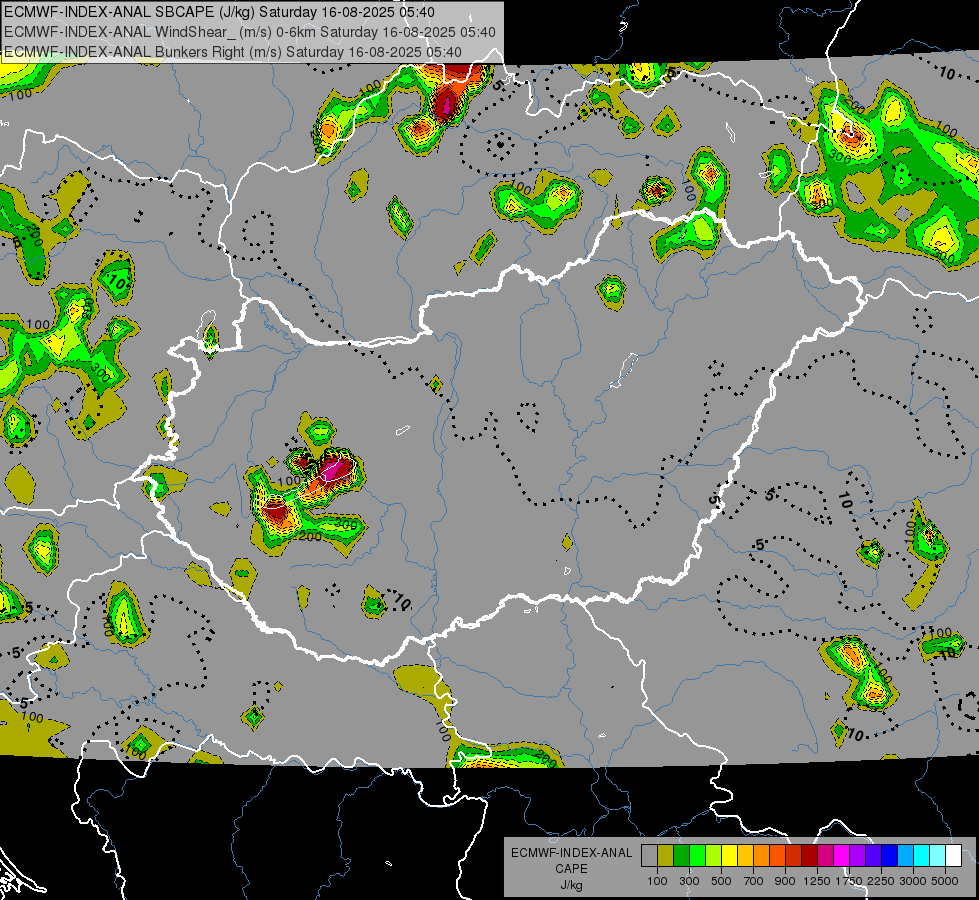This screenshot has width=979, height=900.
Task: Click legend scale value 5000
Action: 945,881
